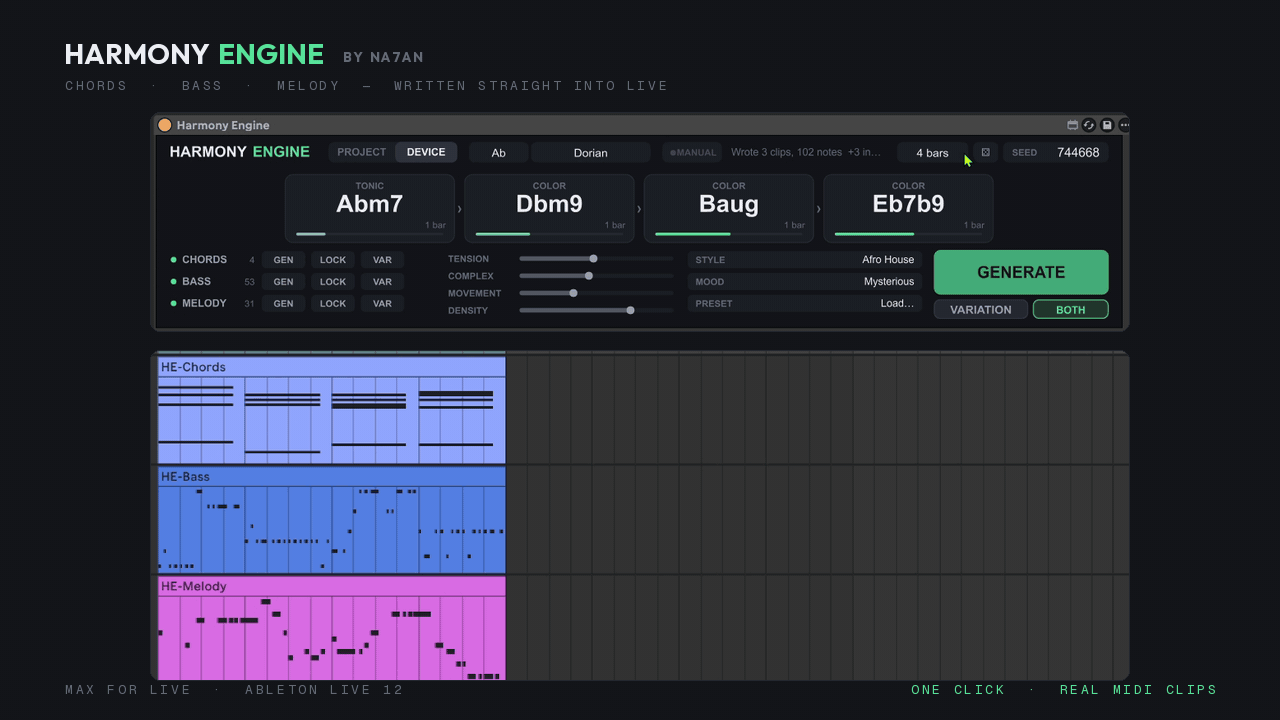Adjust the MOVEMENT slider handle
The image size is (1280, 720).
tap(573, 293)
